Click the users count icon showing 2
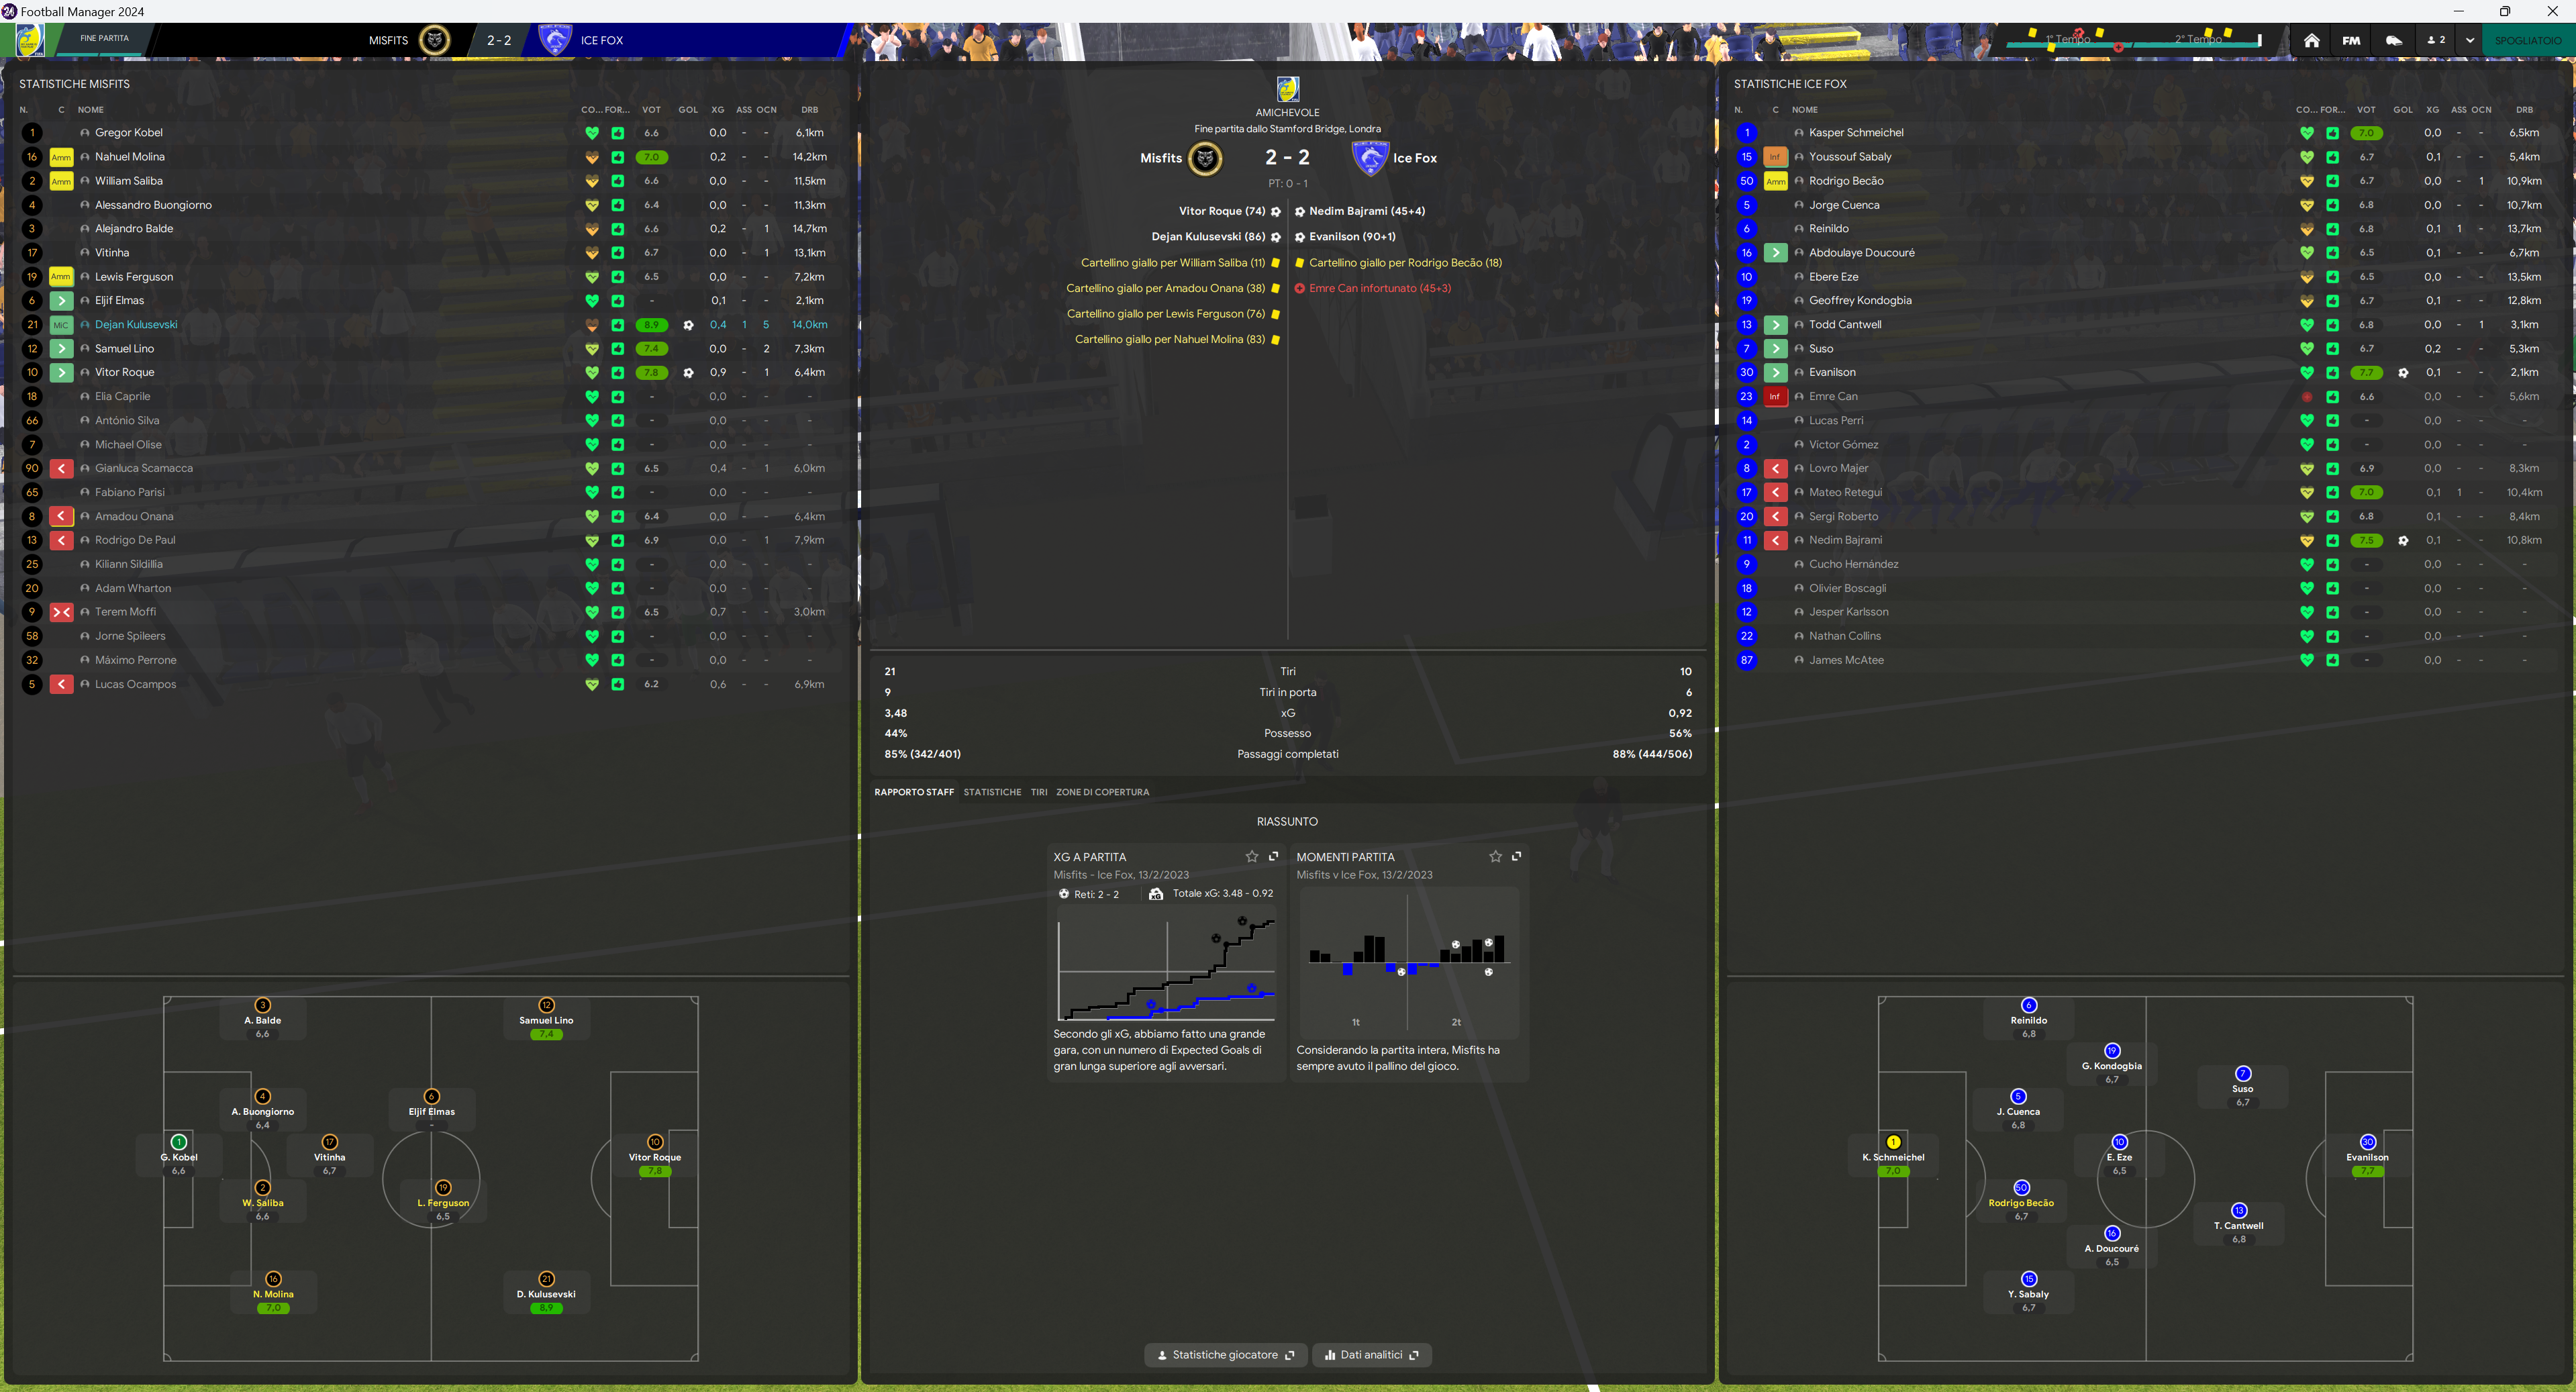The height and width of the screenshot is (1392, 2576). point(2436,40)
